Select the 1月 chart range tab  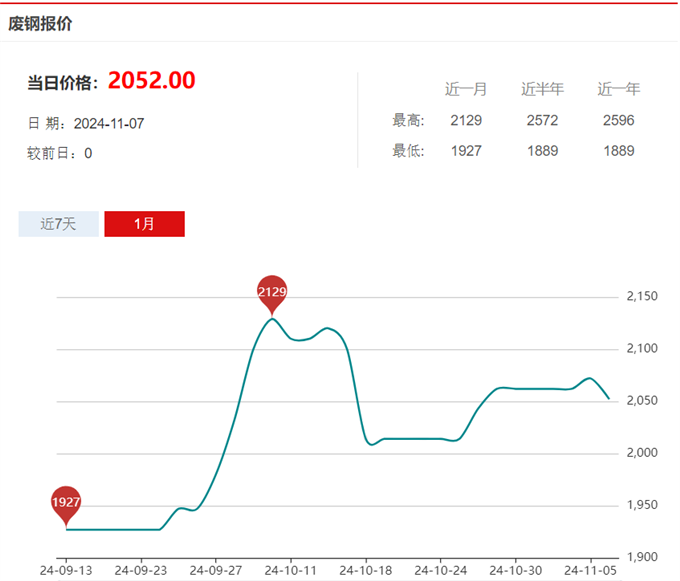point(144,224)
